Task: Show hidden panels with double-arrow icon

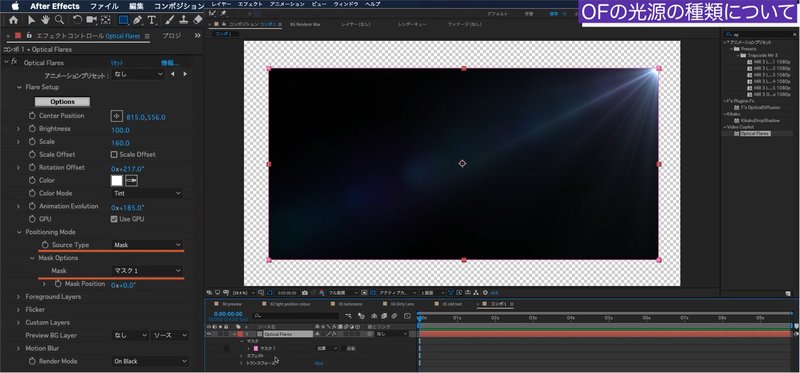Action: tap(197, 36)
